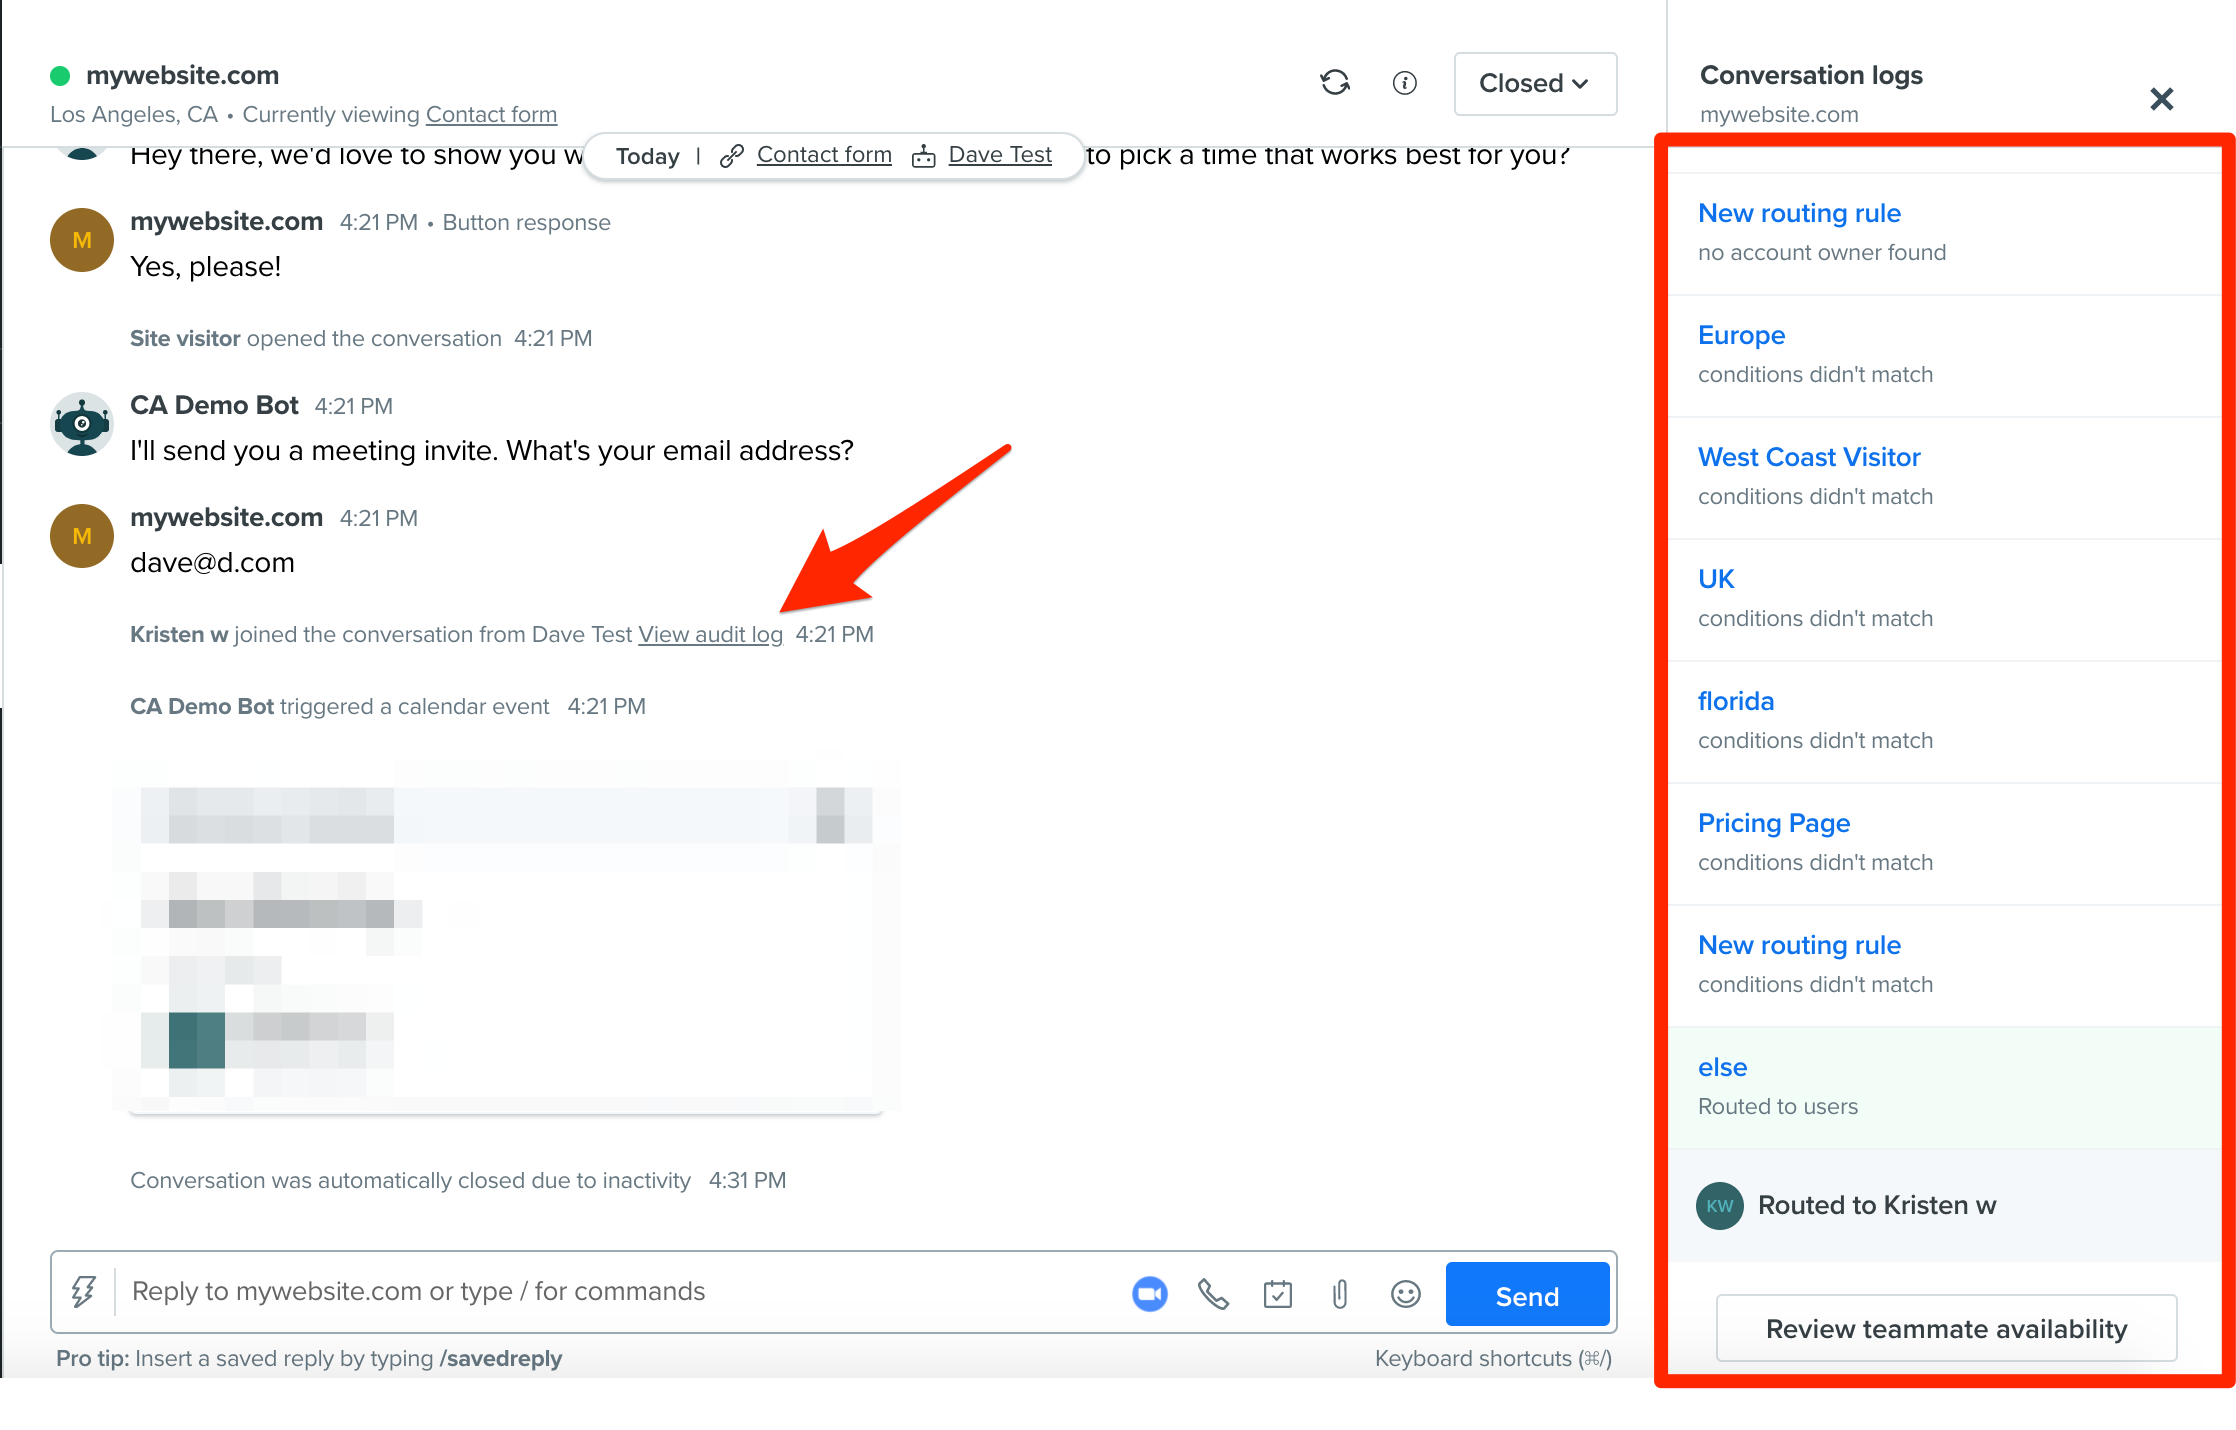Open the Dave Test playbook link
2236x1430 pixels.
click(x=1000, y=155)
